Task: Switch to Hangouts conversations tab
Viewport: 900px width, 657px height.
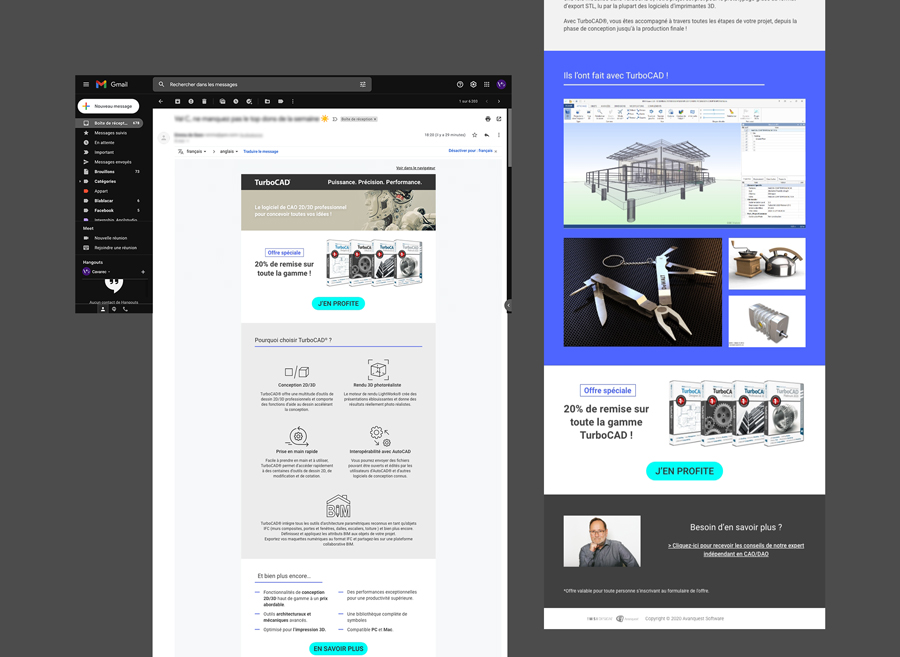Action: pyautogui.click(x=114, y=309)
